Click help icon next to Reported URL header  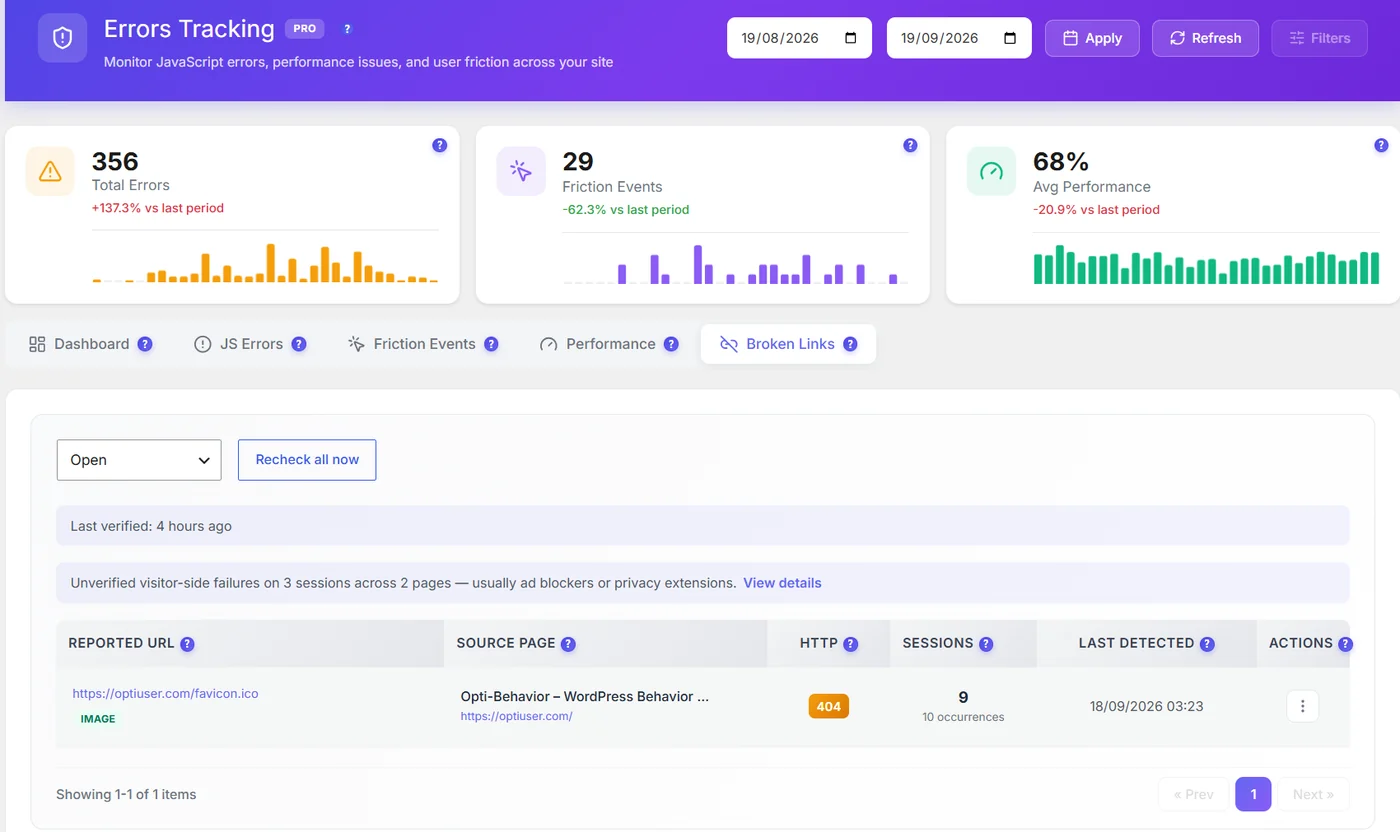(187, 644)
